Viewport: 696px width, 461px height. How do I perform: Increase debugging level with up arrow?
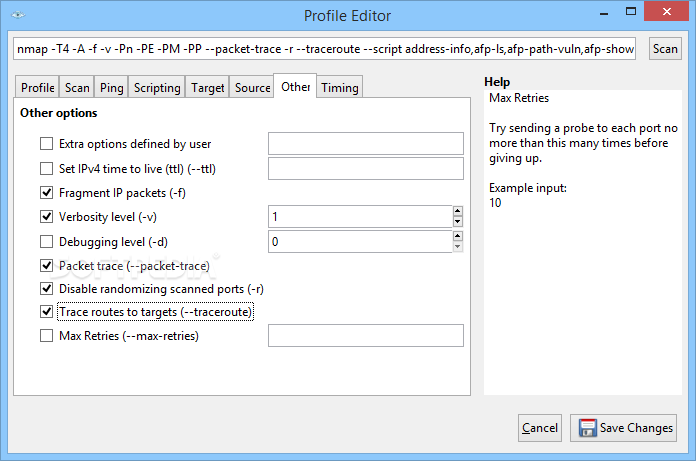(x=458, y=236)
